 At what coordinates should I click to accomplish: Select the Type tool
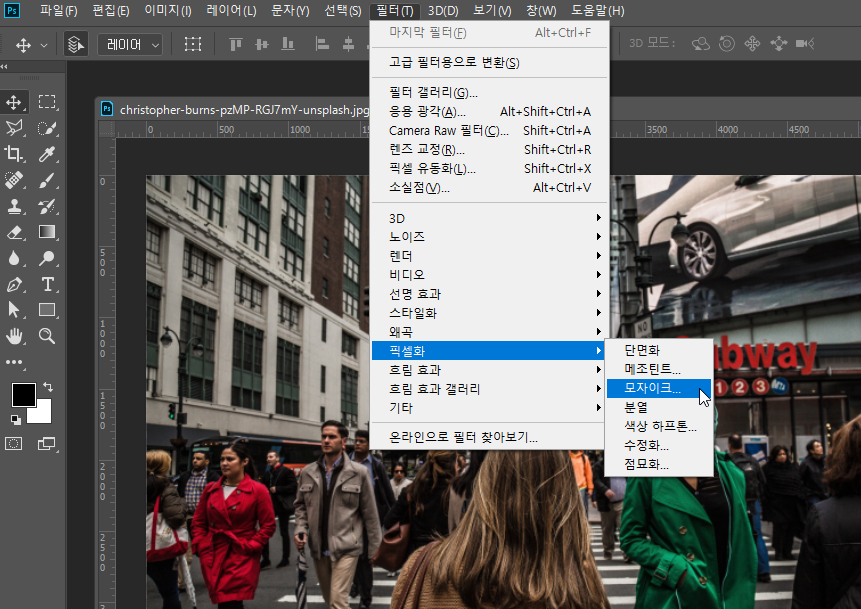click(46, 286)
